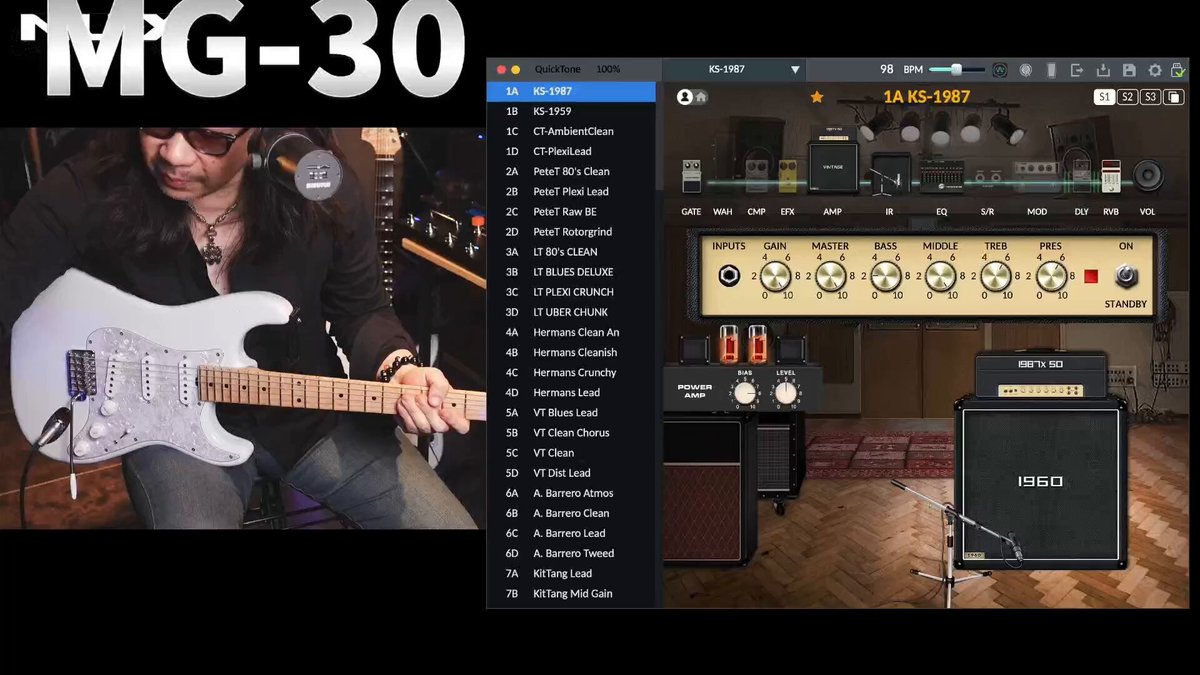
Task: Select the RVB reverb pedal
Action: tap(1111, 176)
